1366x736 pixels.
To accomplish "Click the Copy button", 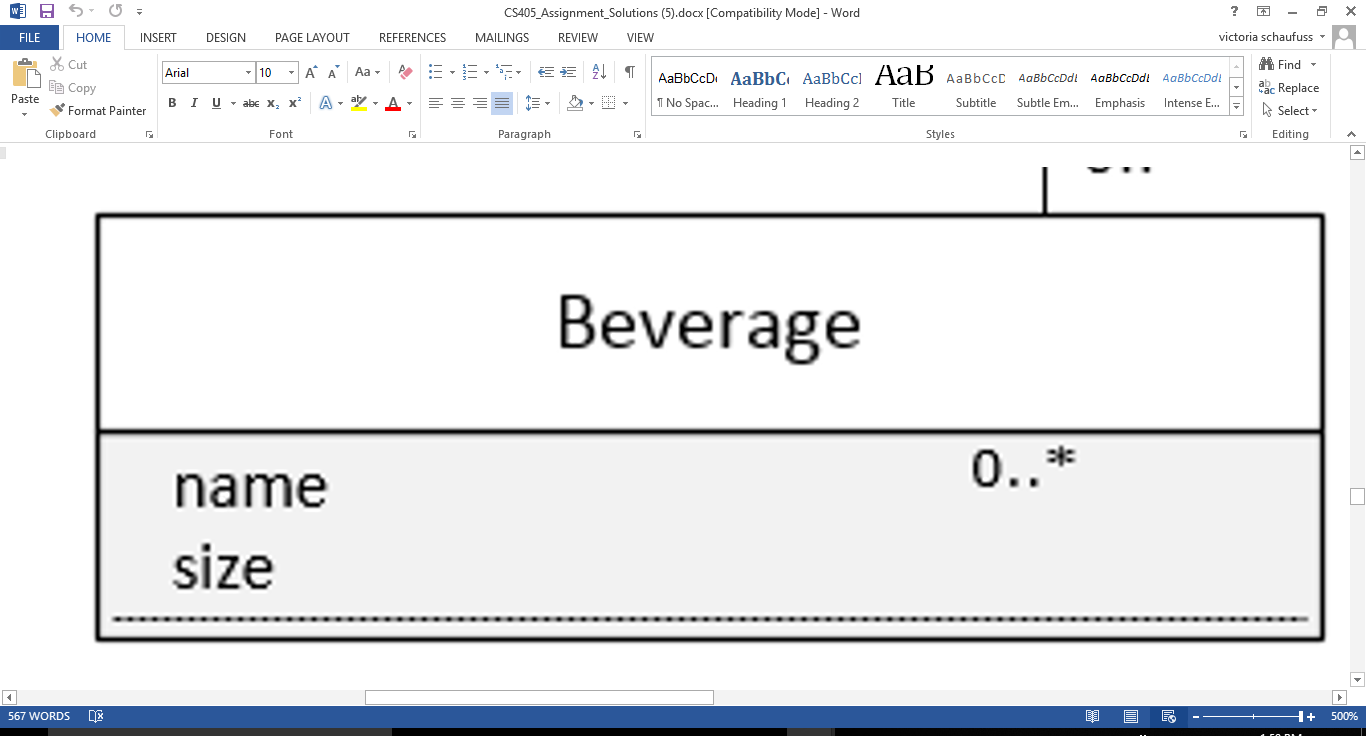I will [x=72, y=88].
